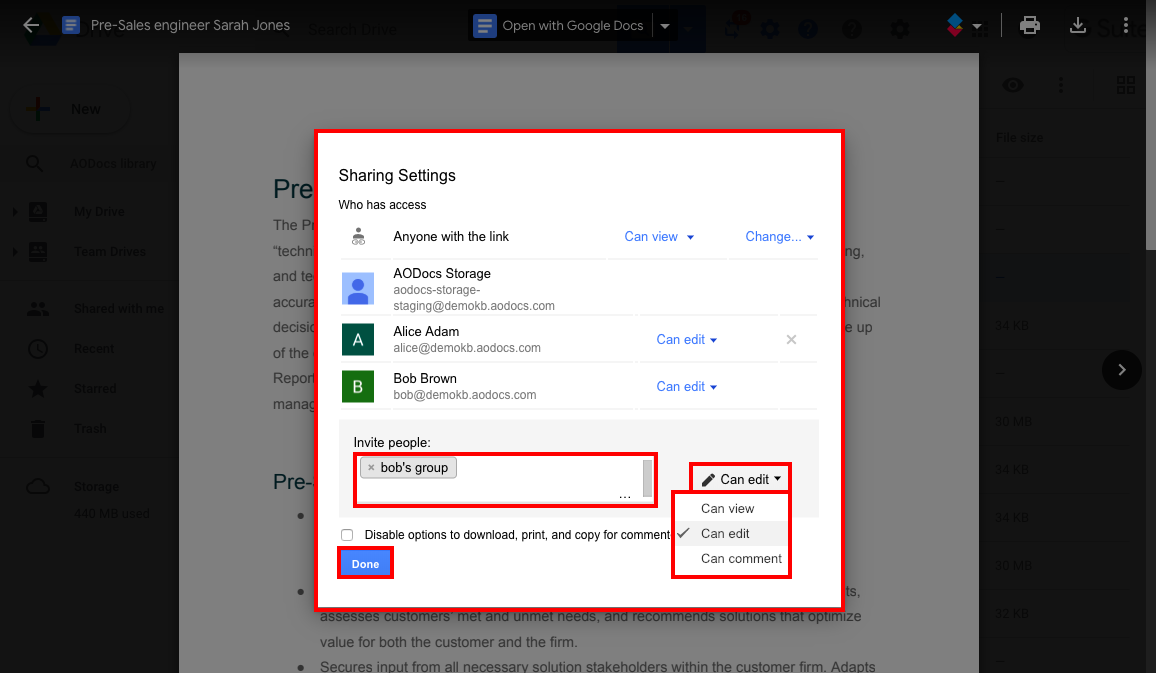This screenshot has height=673, width=1156.
Task: Expand the Open with dropdown arrow
Action: (x=665, y=26)
